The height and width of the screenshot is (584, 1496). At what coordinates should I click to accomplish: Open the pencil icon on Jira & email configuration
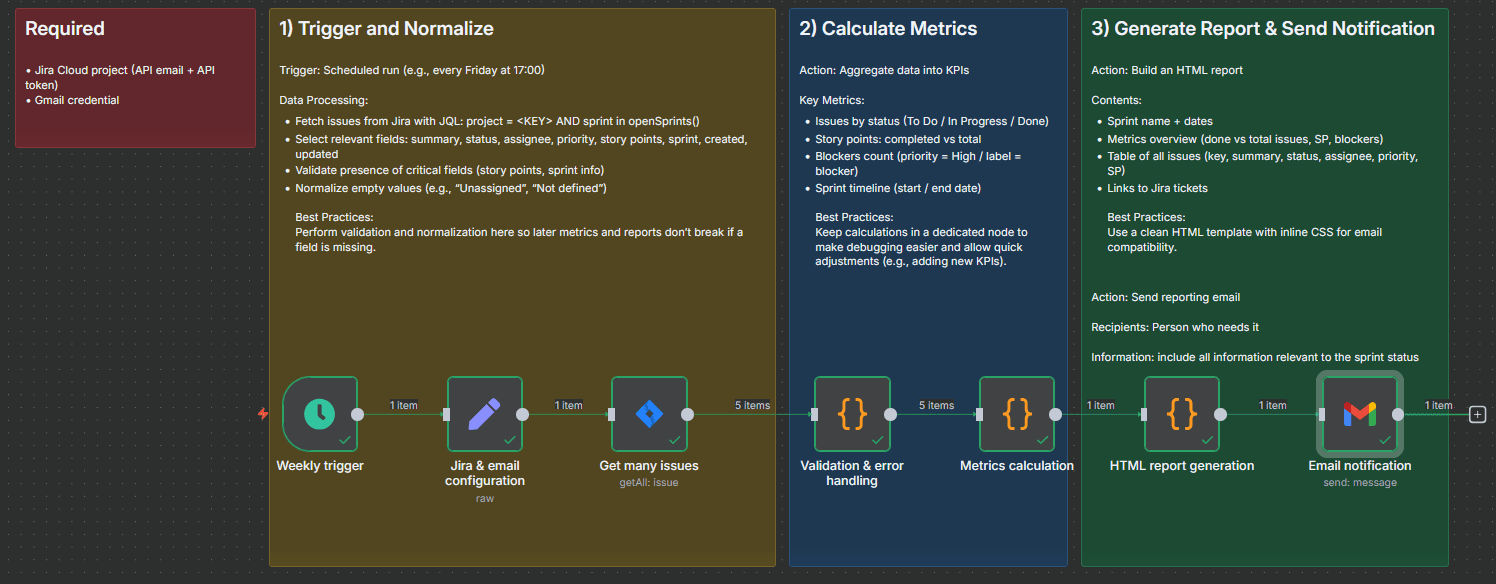coord(484,413)
